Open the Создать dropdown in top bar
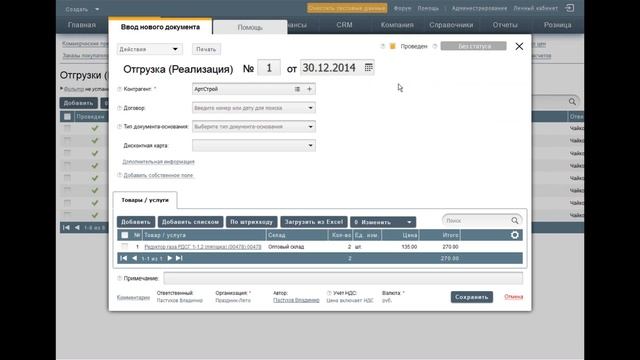The image size is (640, 360). click(x=82, y=9)
